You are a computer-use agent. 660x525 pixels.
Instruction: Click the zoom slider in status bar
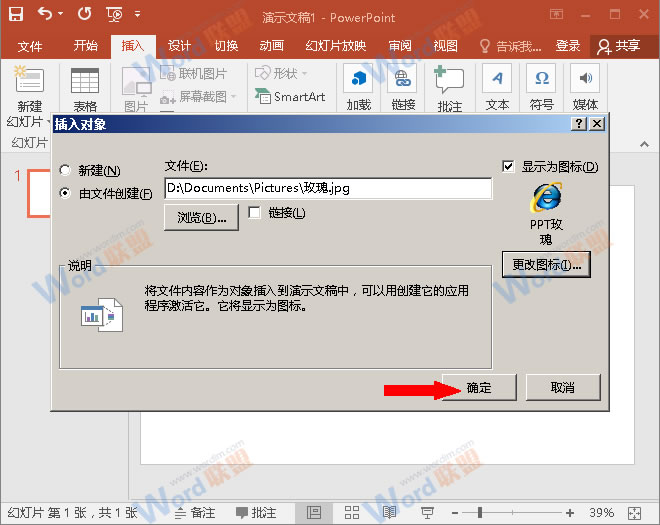(480, 513)
